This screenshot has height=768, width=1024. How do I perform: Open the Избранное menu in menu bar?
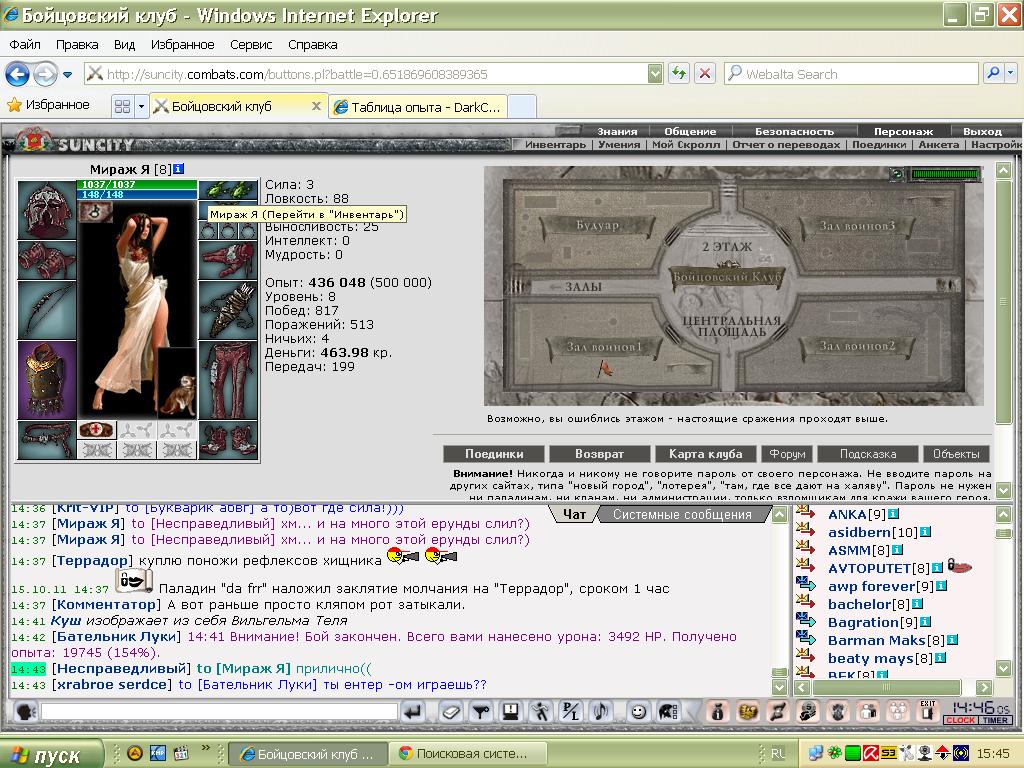[182, 44]
